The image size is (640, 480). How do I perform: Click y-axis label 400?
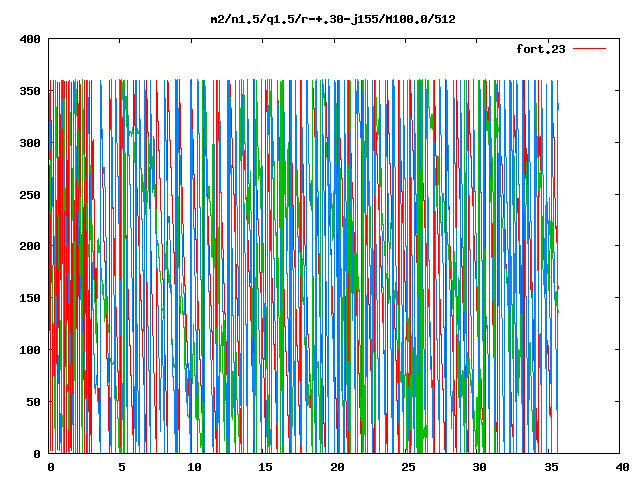coord(30,40)
